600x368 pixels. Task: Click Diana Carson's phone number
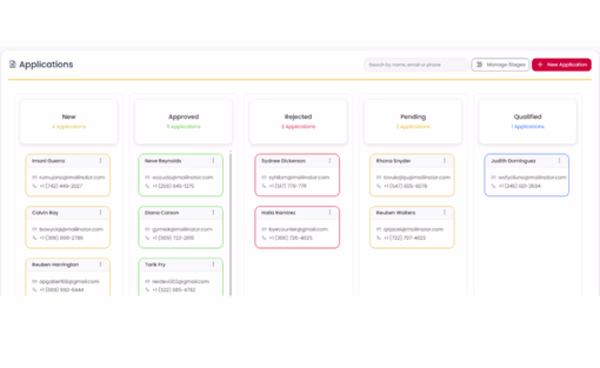pyautogui.click(x=173, y=238)
